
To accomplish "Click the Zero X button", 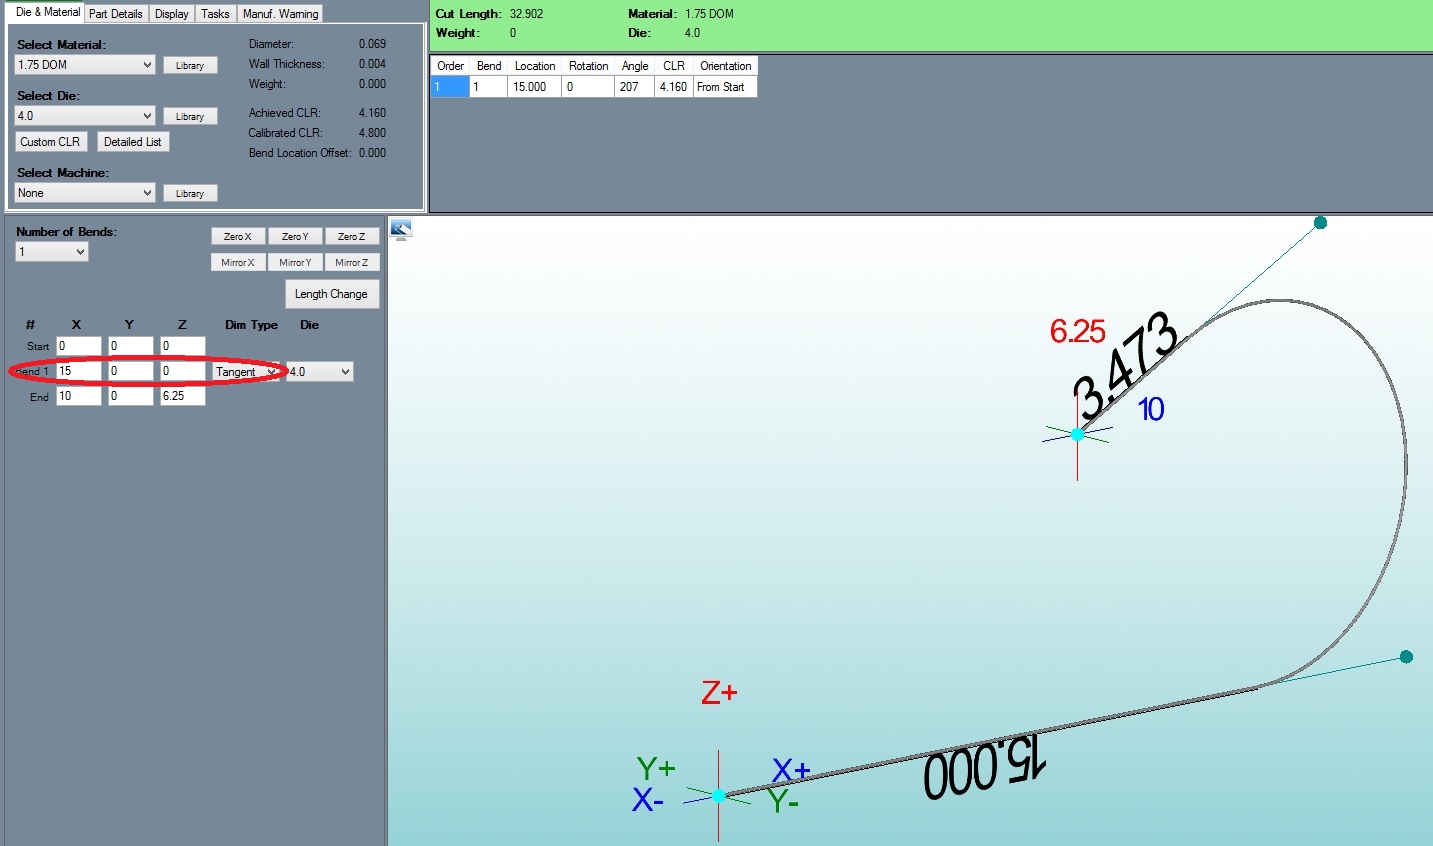I will pos(237,237).
